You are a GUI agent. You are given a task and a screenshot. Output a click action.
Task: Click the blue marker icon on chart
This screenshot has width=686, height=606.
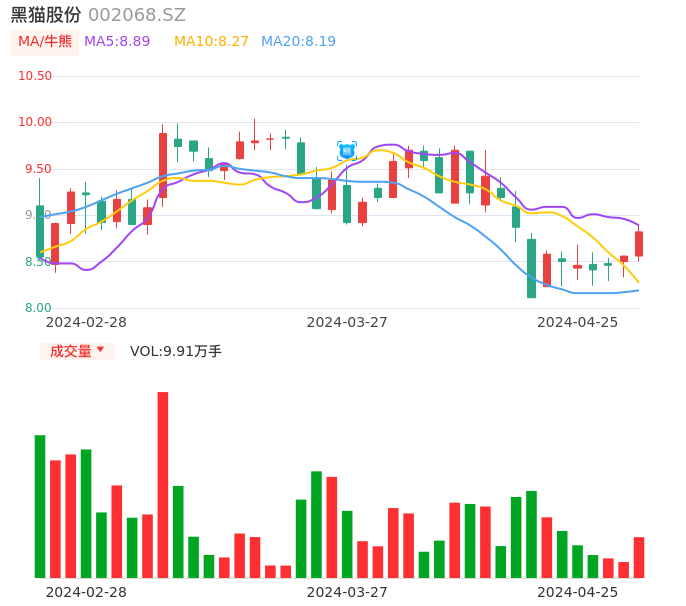pos(347,151)
